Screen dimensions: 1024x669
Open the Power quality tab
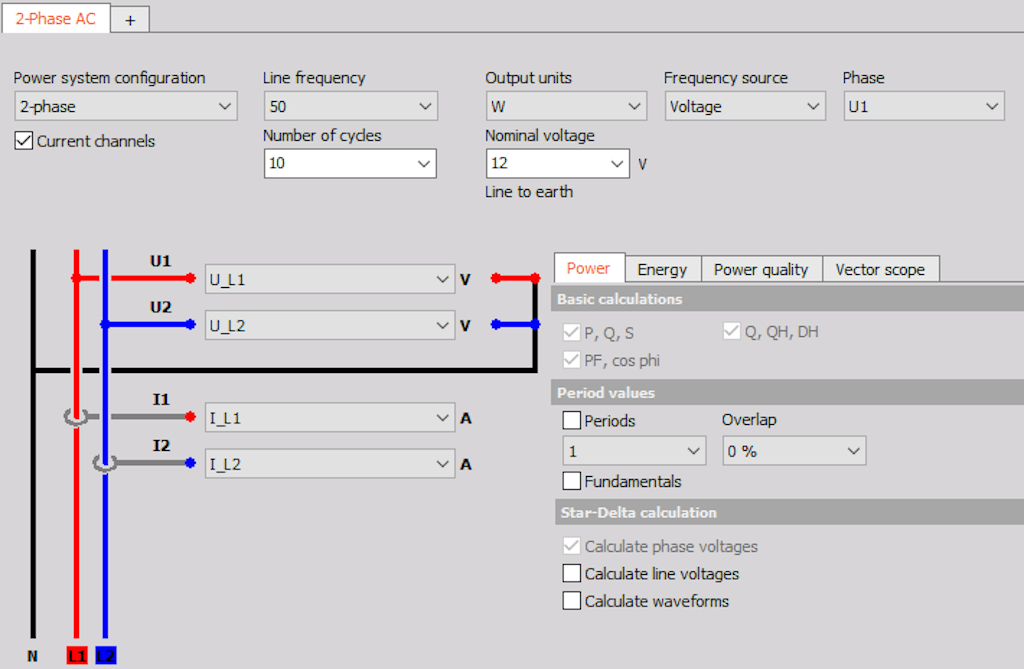coord(761,270)
